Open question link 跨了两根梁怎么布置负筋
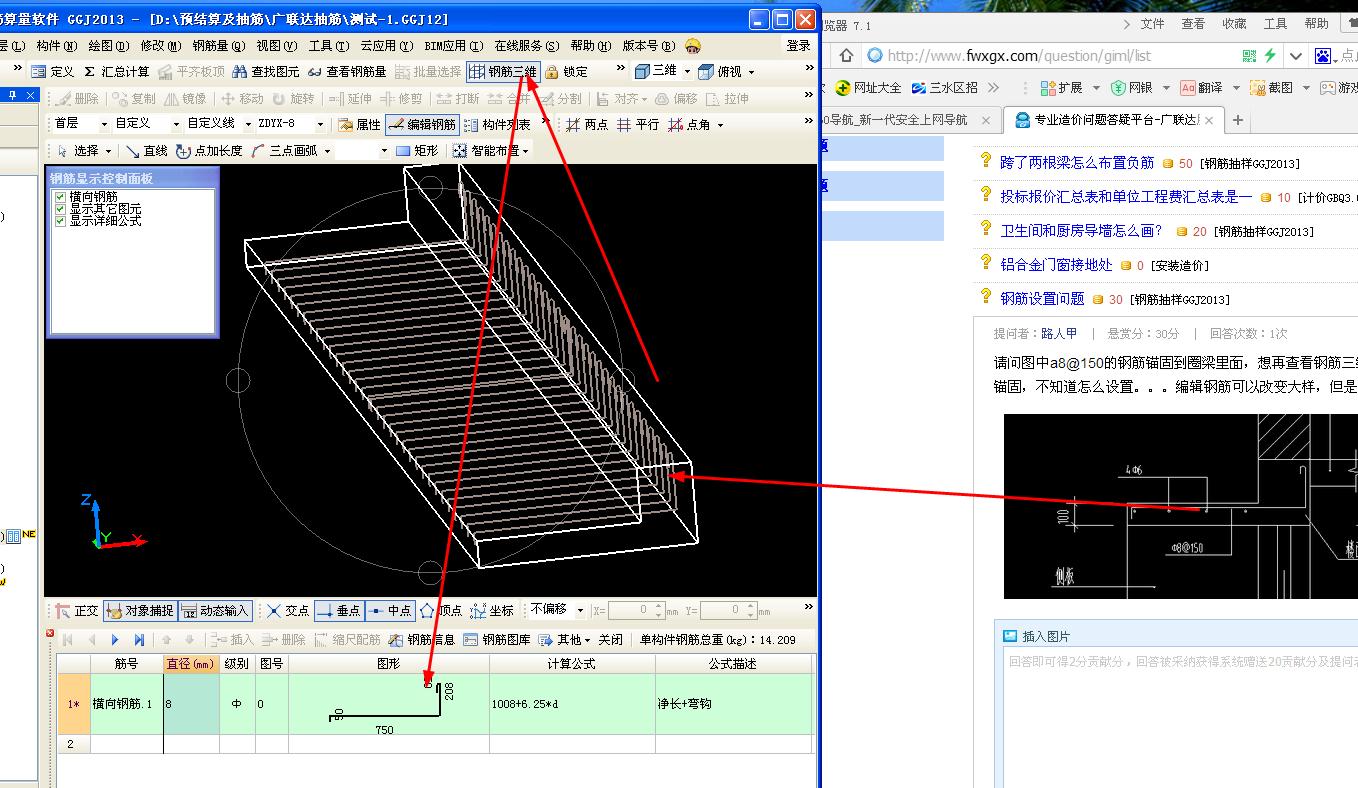The height and width of the screenshot is (788, 1358). point(1077,163)
